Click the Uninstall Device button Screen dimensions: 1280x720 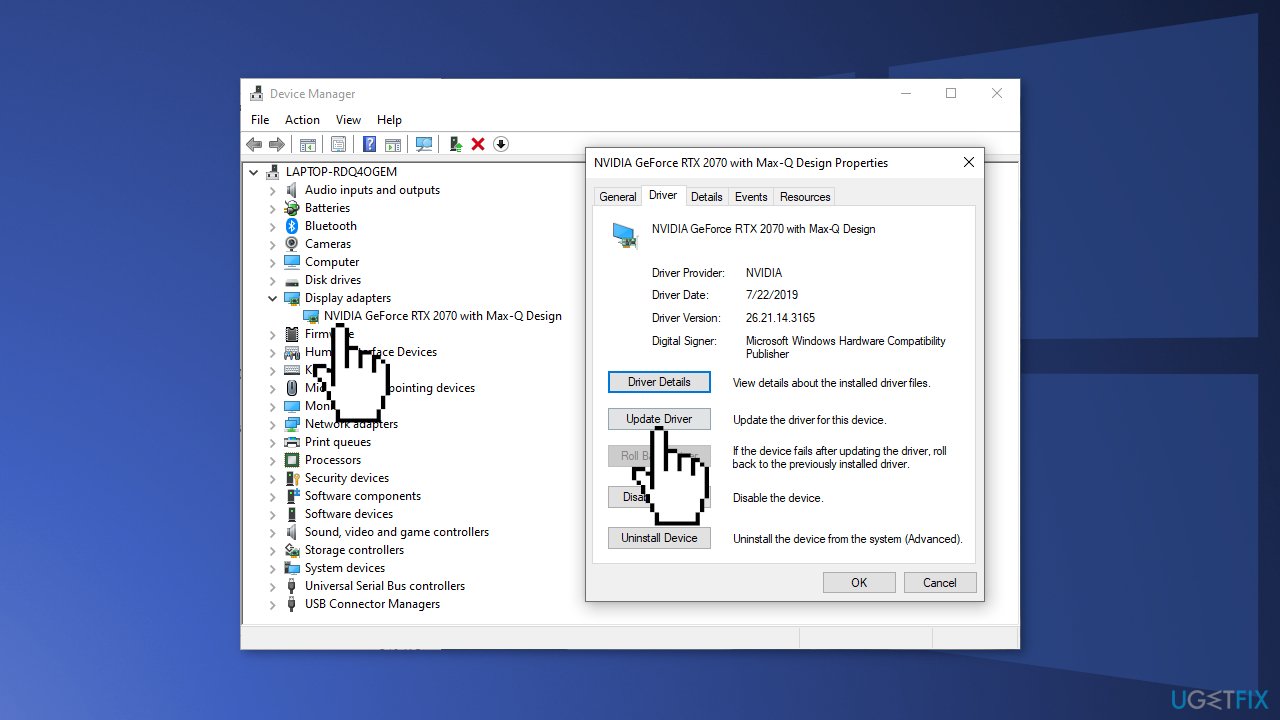point(659,537)
